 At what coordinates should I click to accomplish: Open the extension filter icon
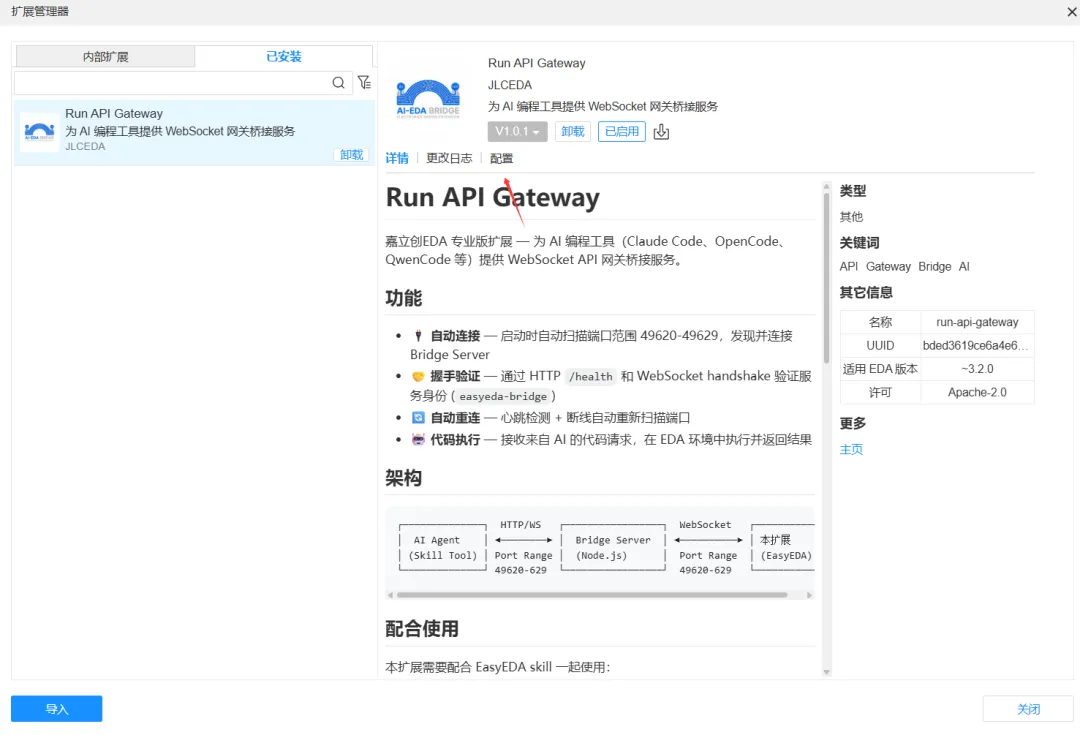click(364, 83)
